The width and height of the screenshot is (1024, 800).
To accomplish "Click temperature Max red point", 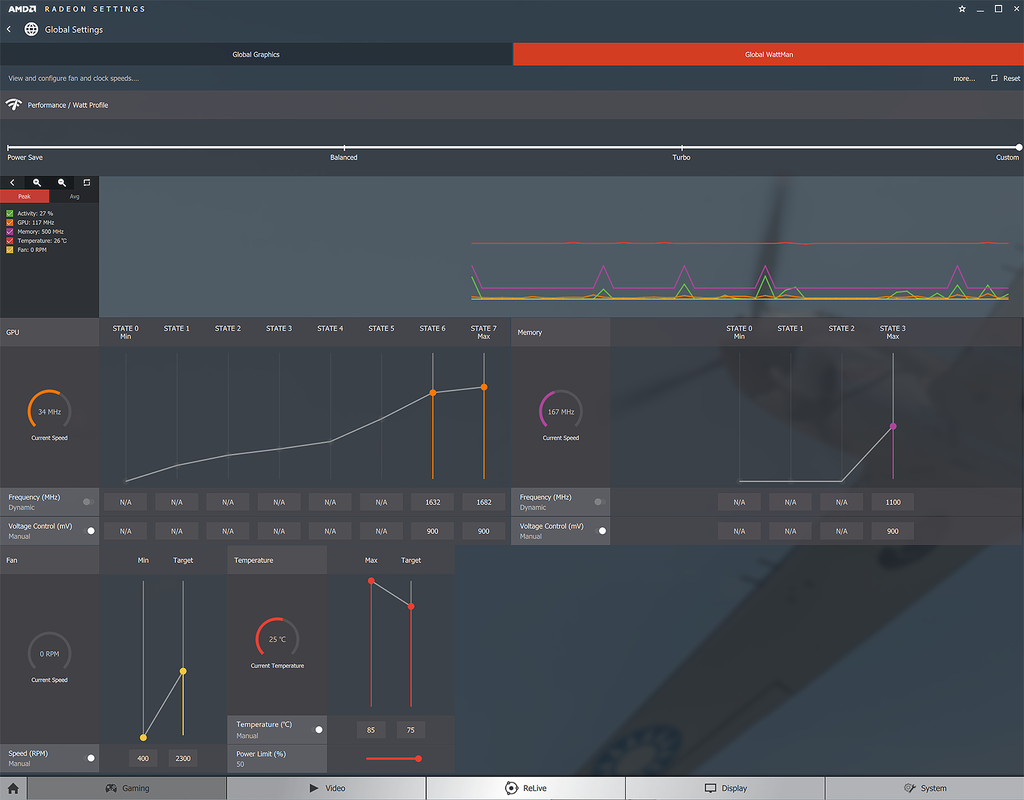I will tap(371, 581).
